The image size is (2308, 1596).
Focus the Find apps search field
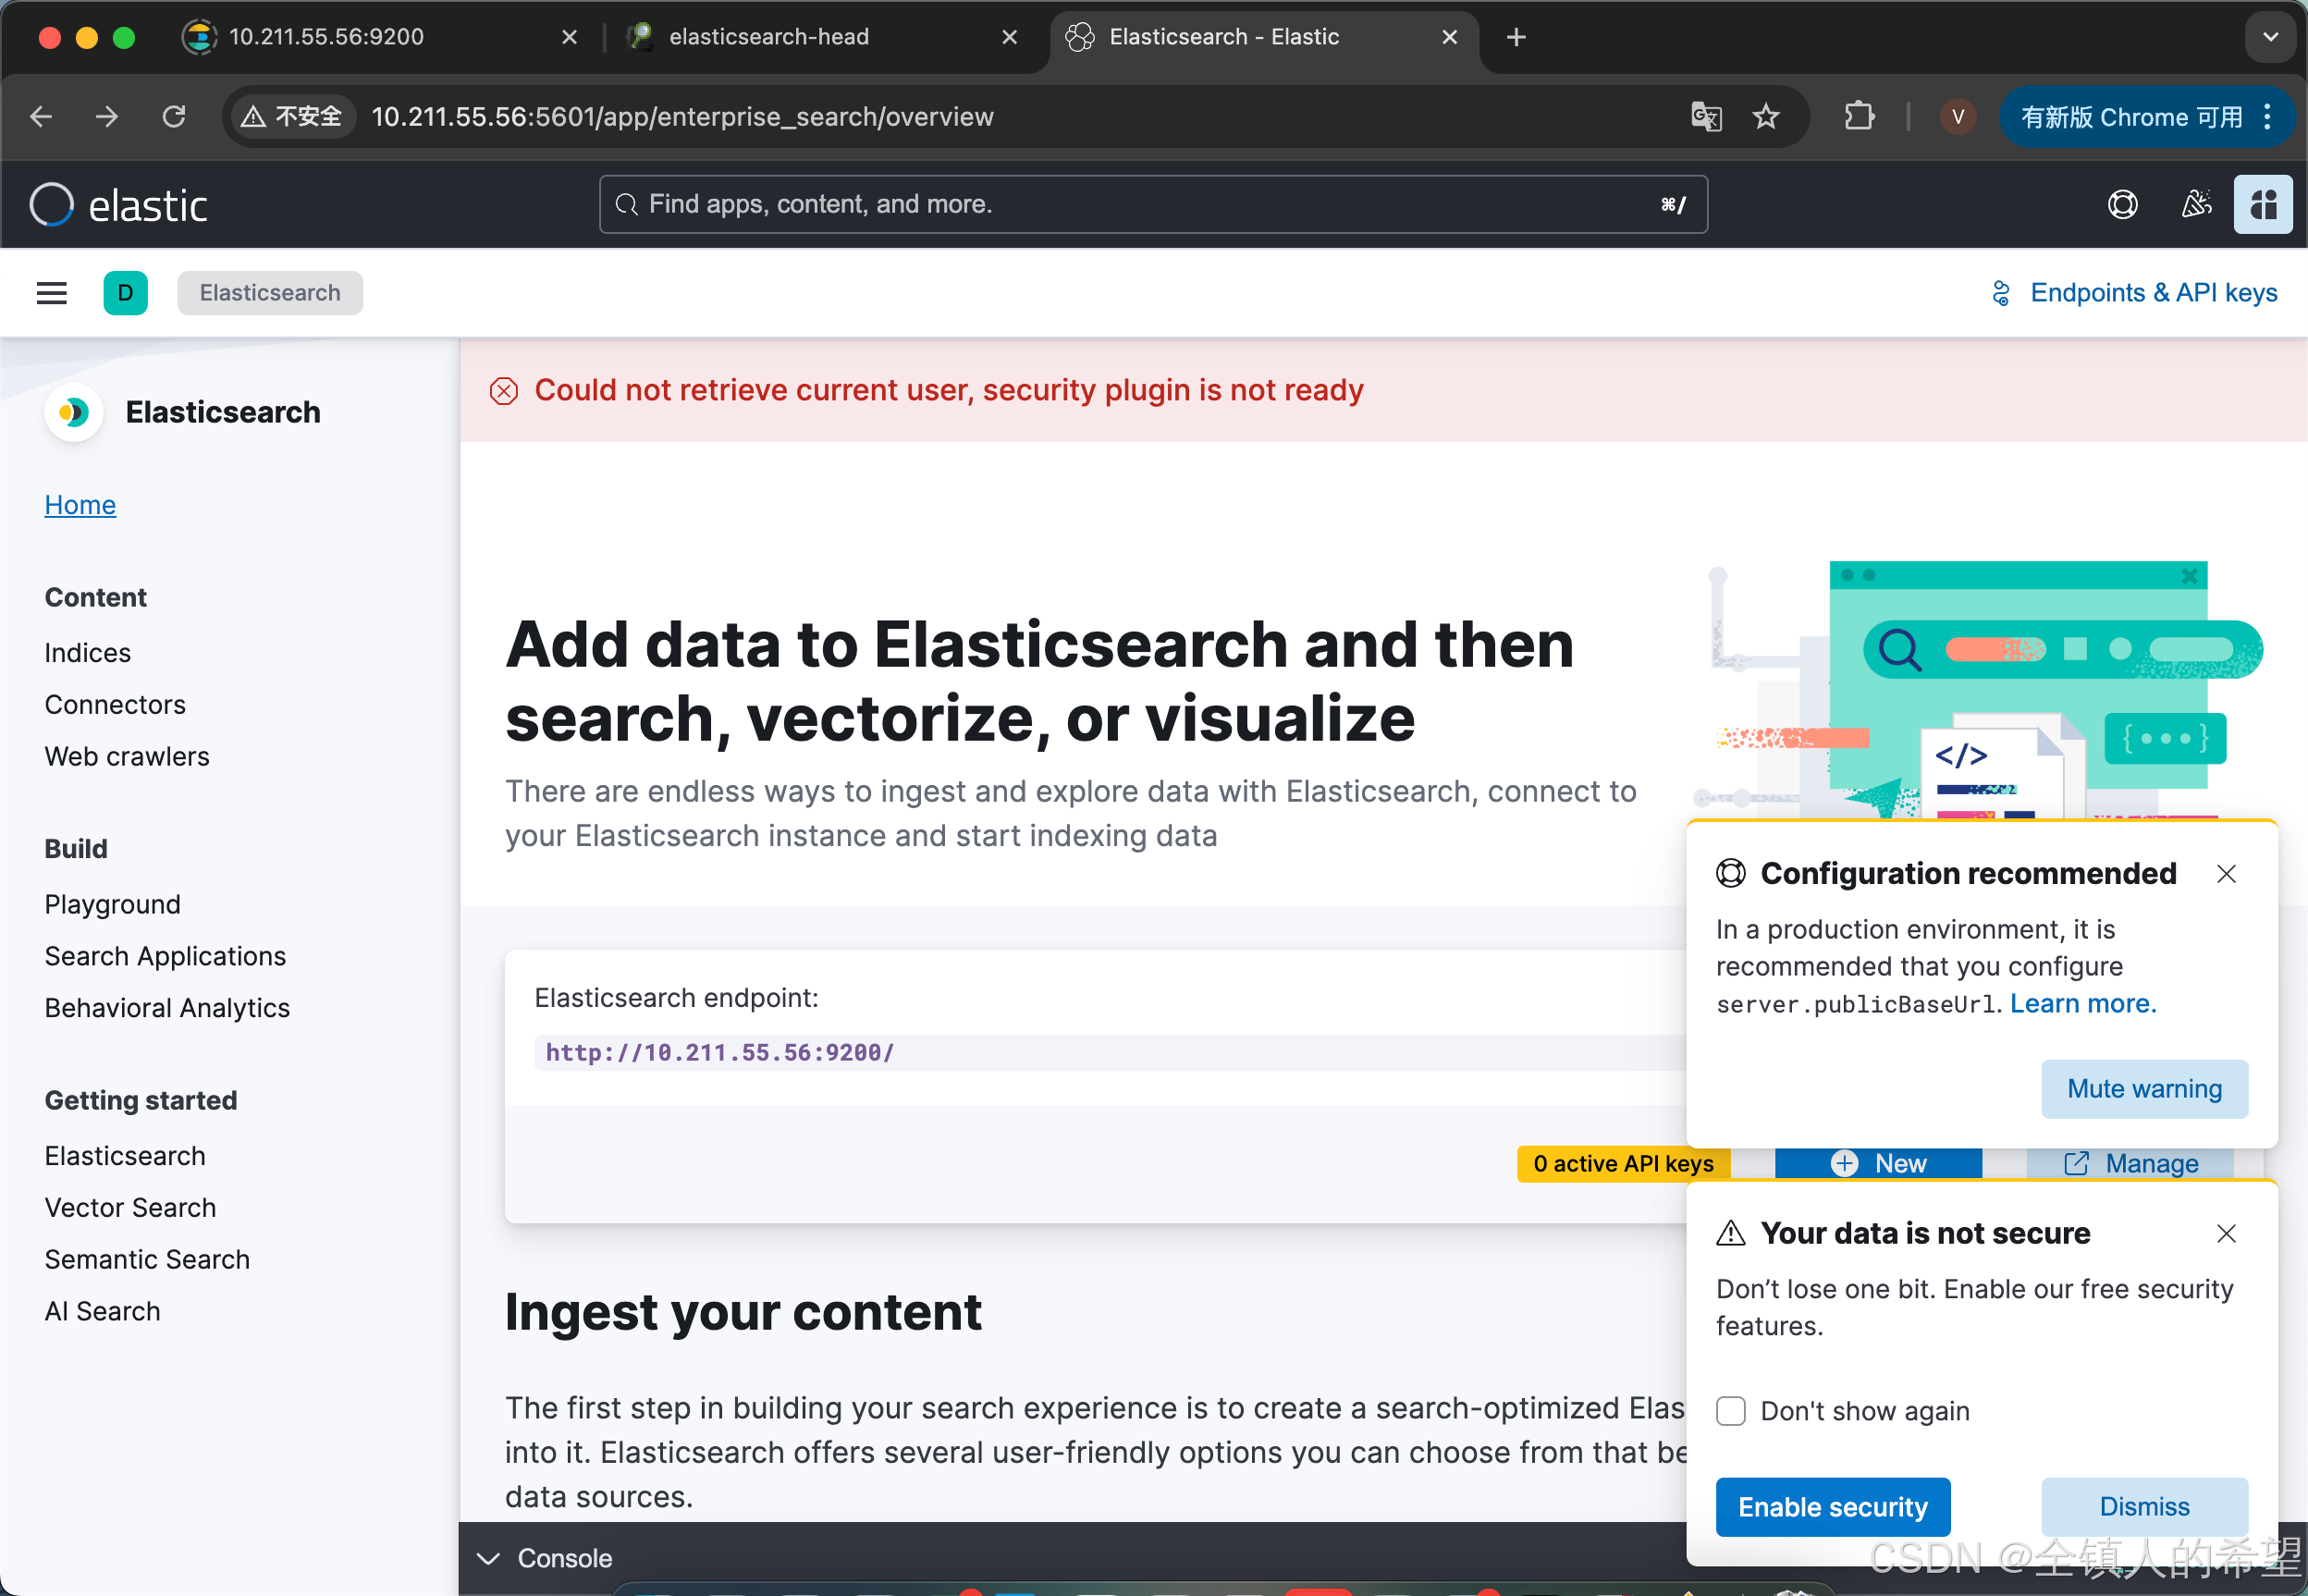1153,205
